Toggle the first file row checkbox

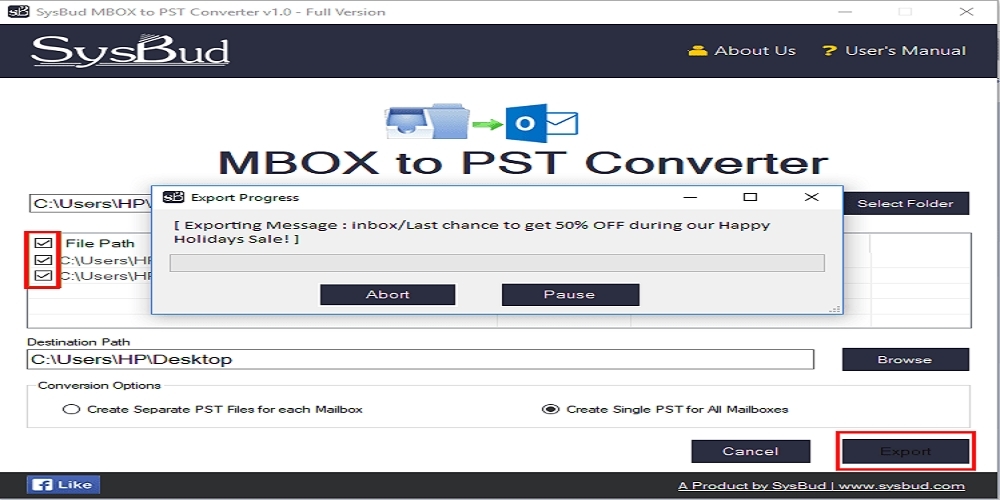coord(43,260)
